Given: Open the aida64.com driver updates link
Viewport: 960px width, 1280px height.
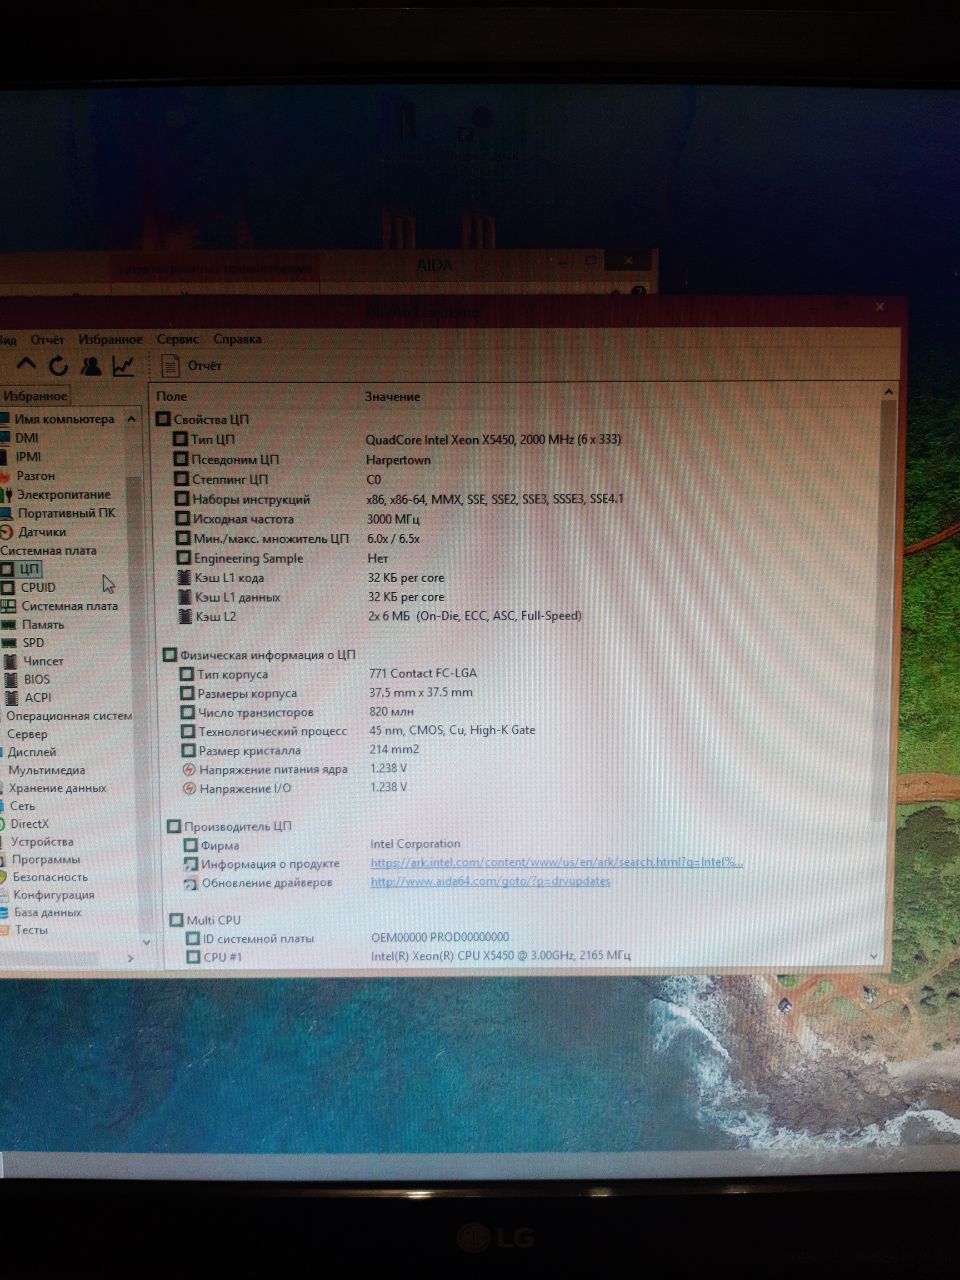Looking at the screenshot, I should 490,881.
